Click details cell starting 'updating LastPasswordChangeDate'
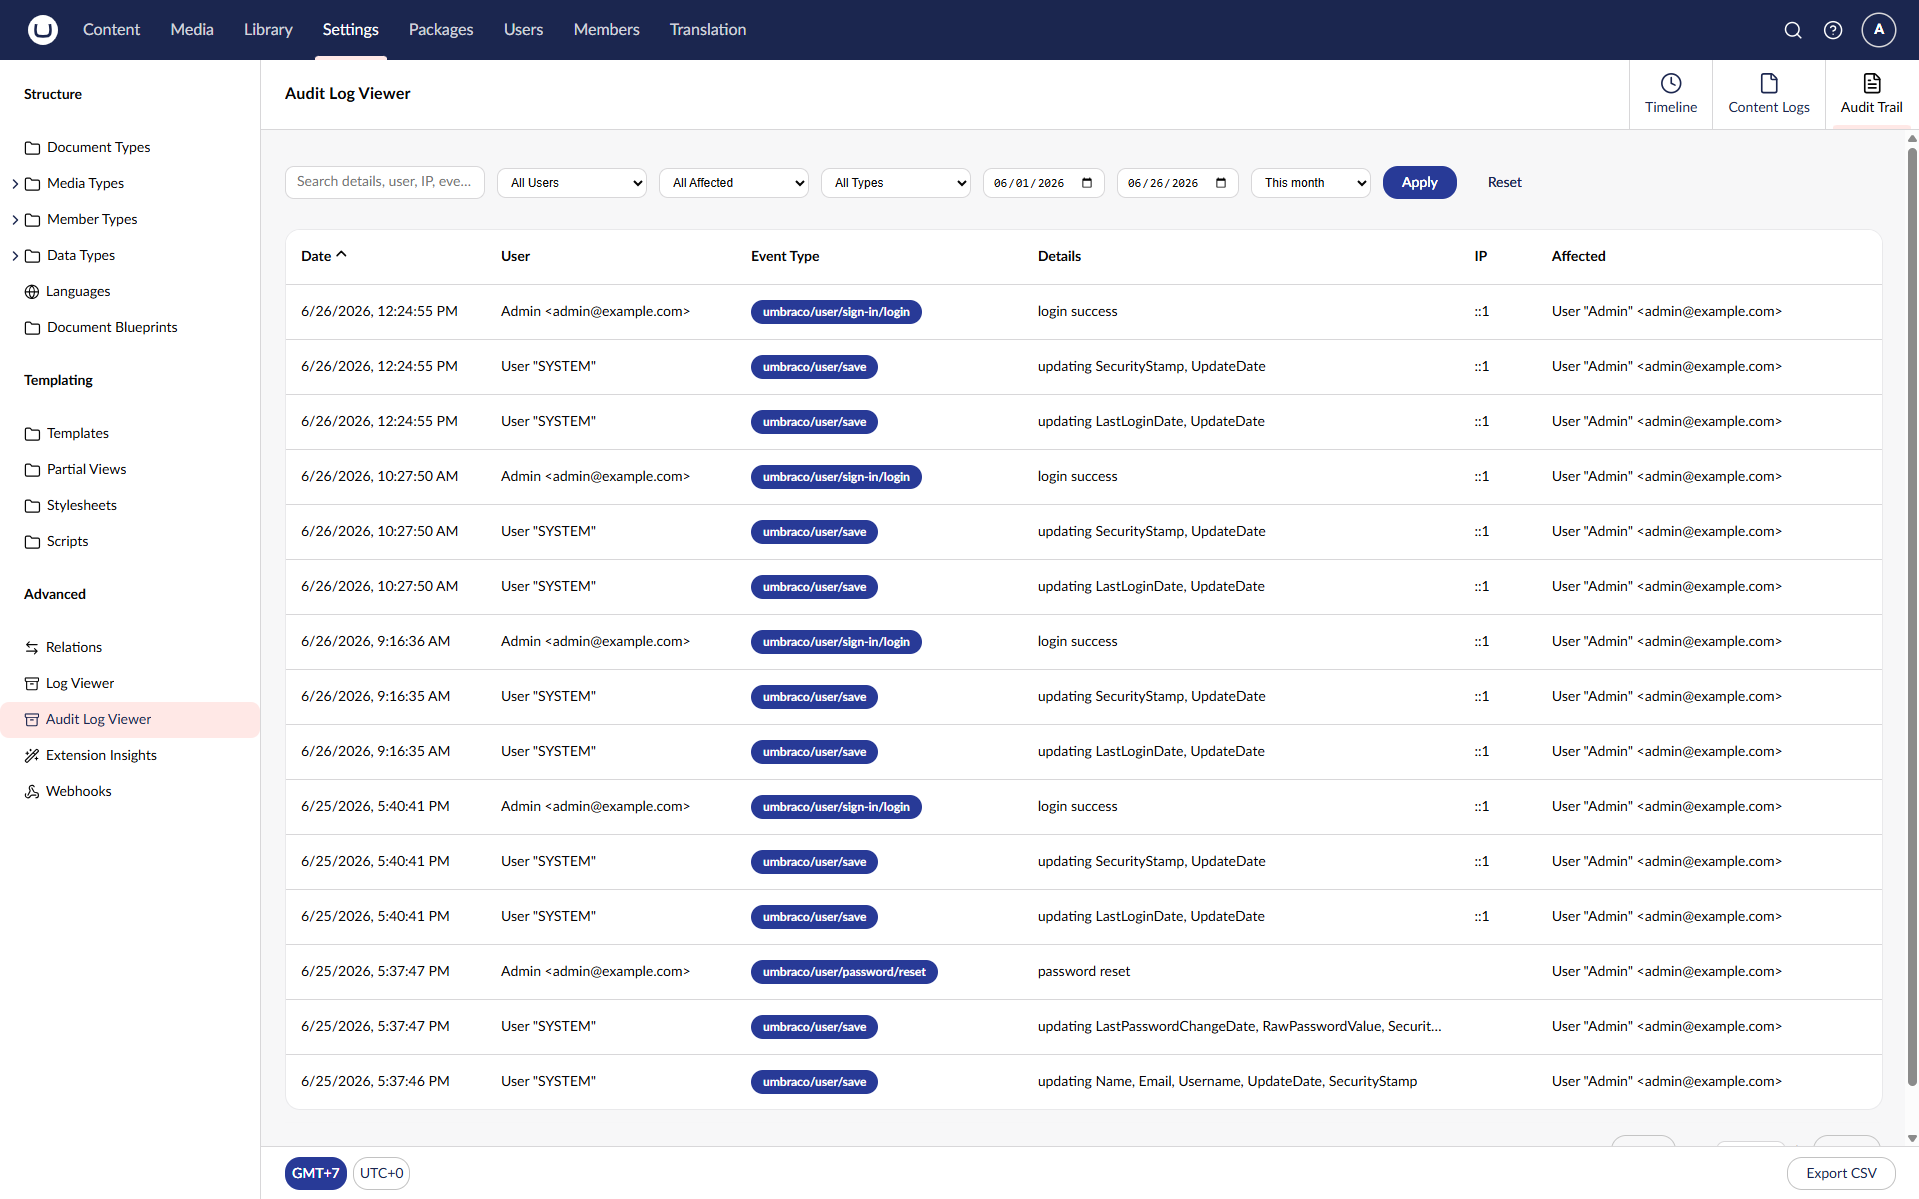The image size is (1919, 1199). [1239, 1027]
